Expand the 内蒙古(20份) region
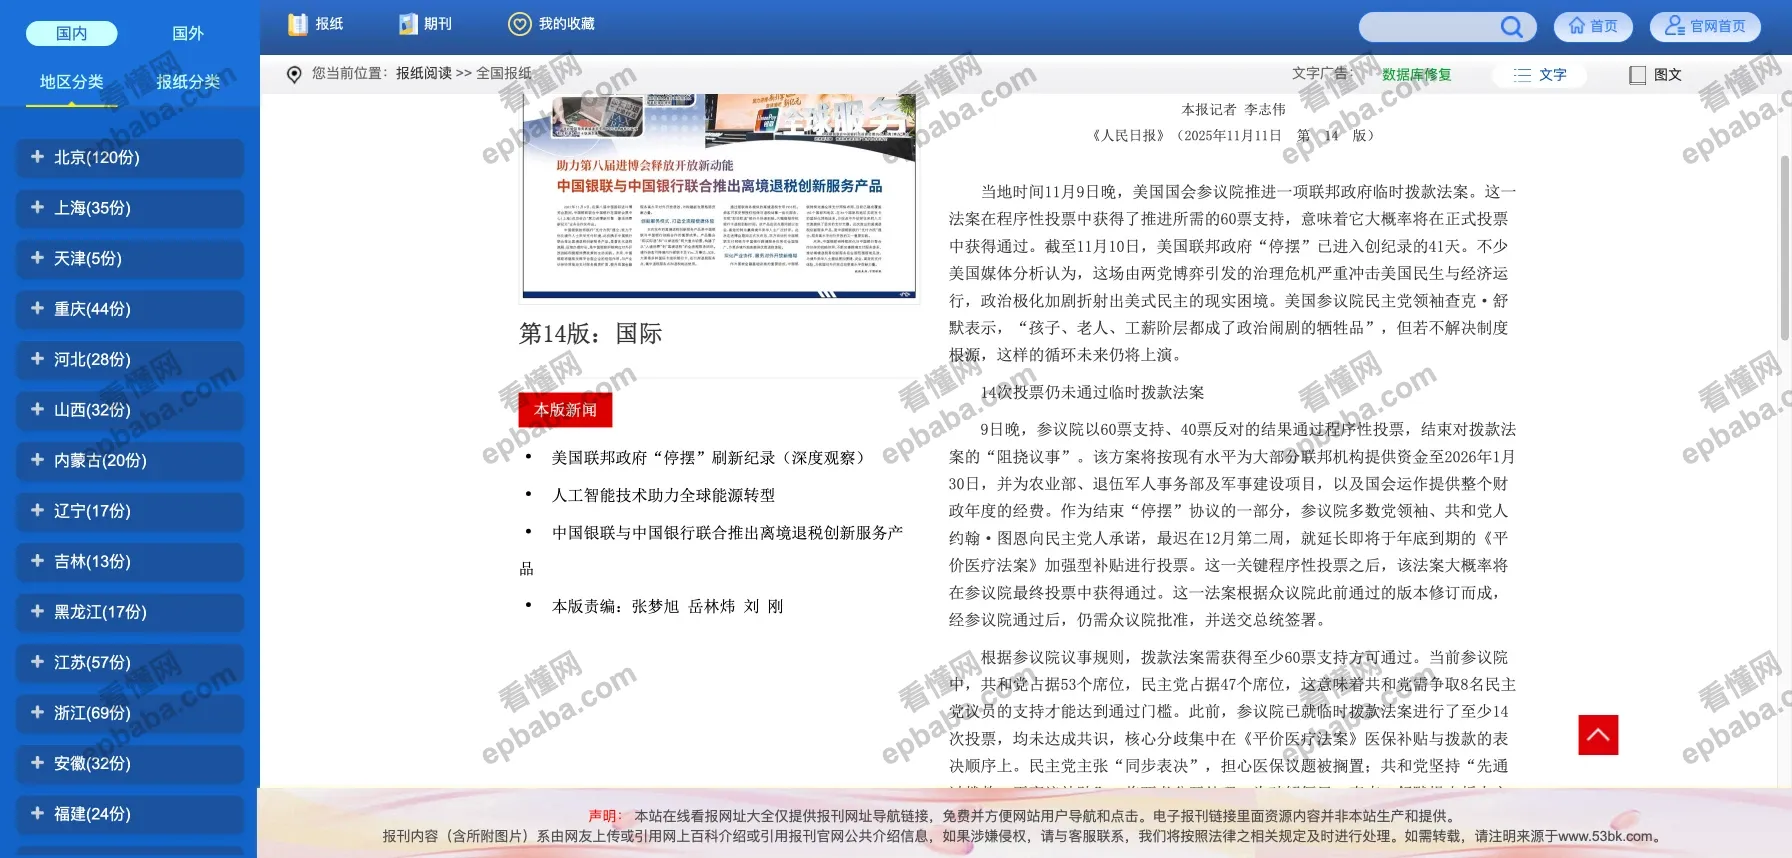This screenshot has width=1792, height=858. tap(130, 461)
